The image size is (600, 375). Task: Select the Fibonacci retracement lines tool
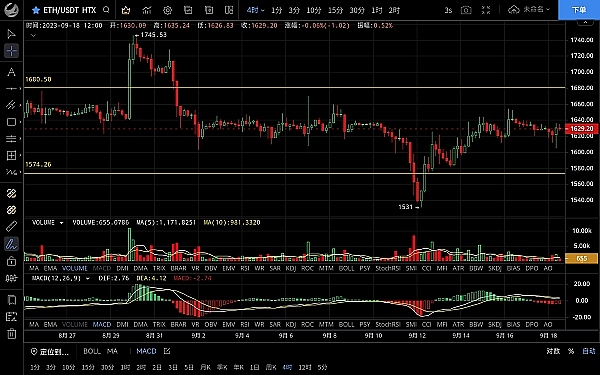tap(11, 139)
